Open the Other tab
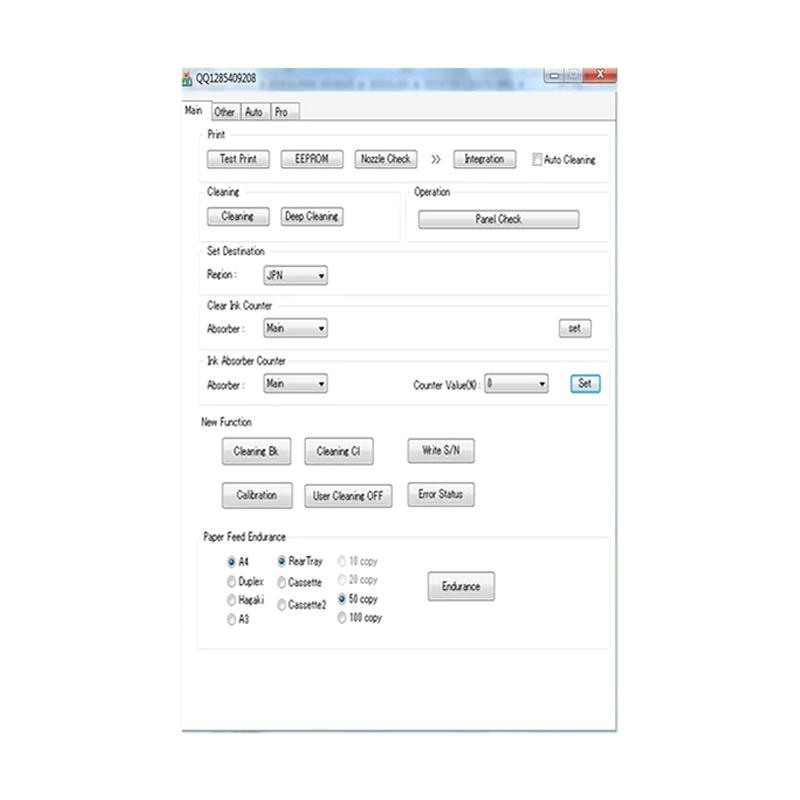The width and height of the screenshot is (800, 800). click(x=225, y=112)
